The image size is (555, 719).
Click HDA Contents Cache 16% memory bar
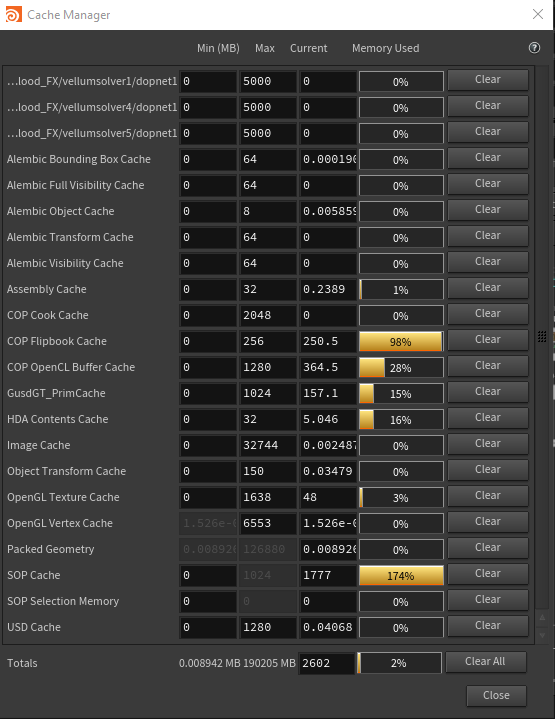click(x=401, y=420)
